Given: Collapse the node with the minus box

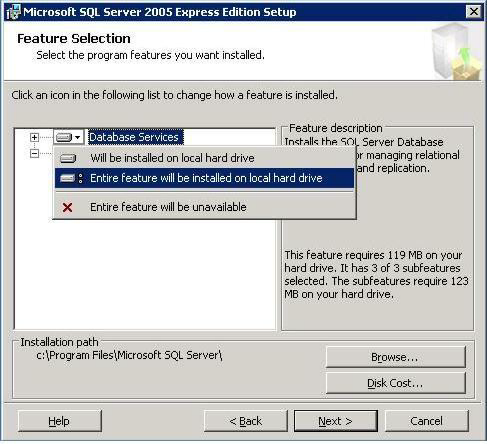Looking at the screenshot, I should [x=34, y=154].
